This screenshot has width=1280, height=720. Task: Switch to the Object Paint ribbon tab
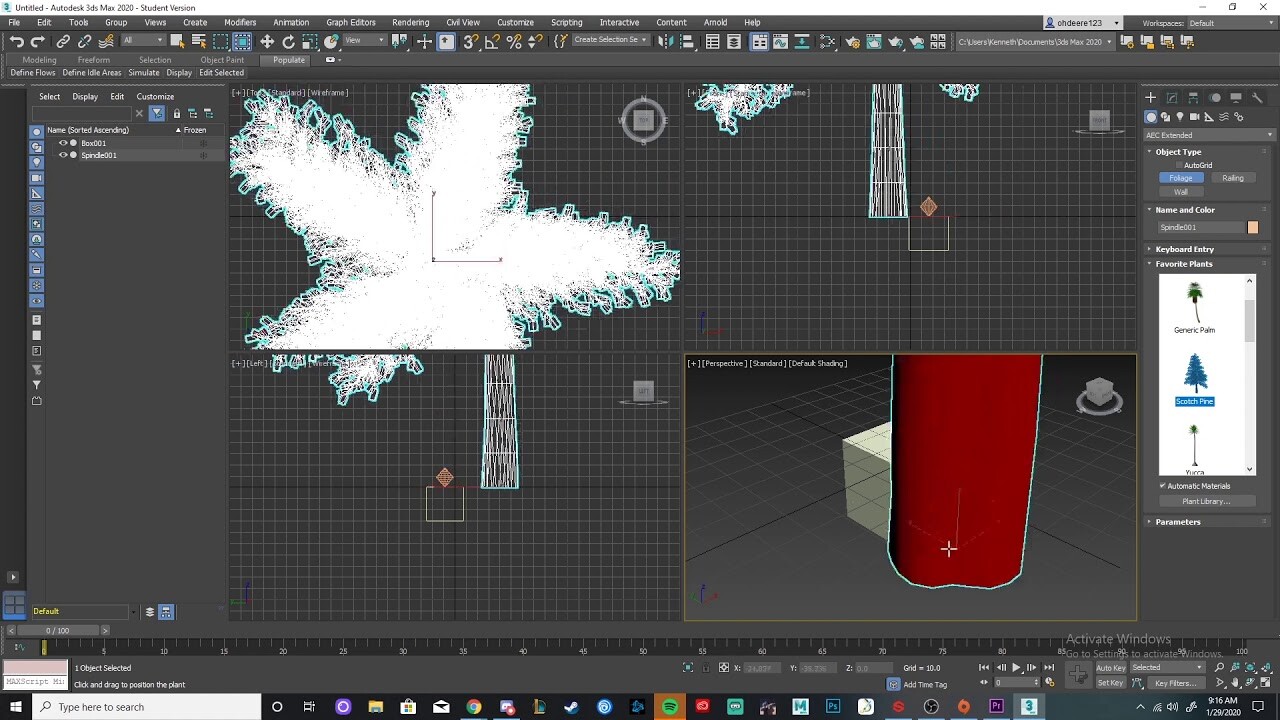click(x=222, y=60)
